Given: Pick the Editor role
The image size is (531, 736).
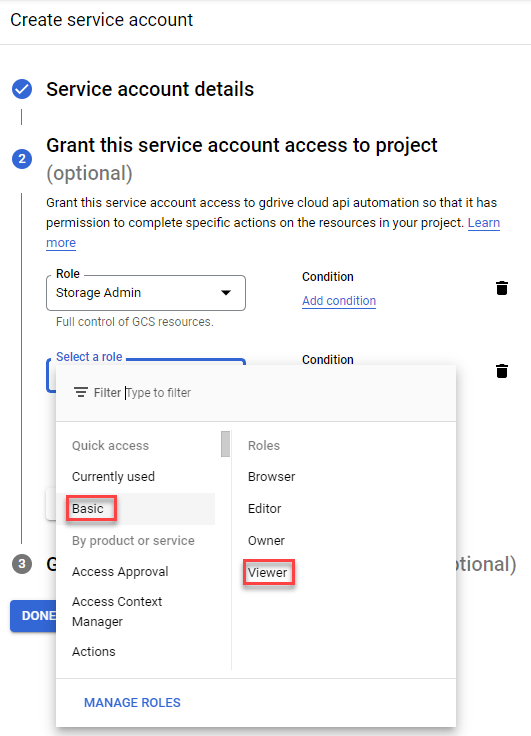Looking at the screenshot, I should (264, 509).
